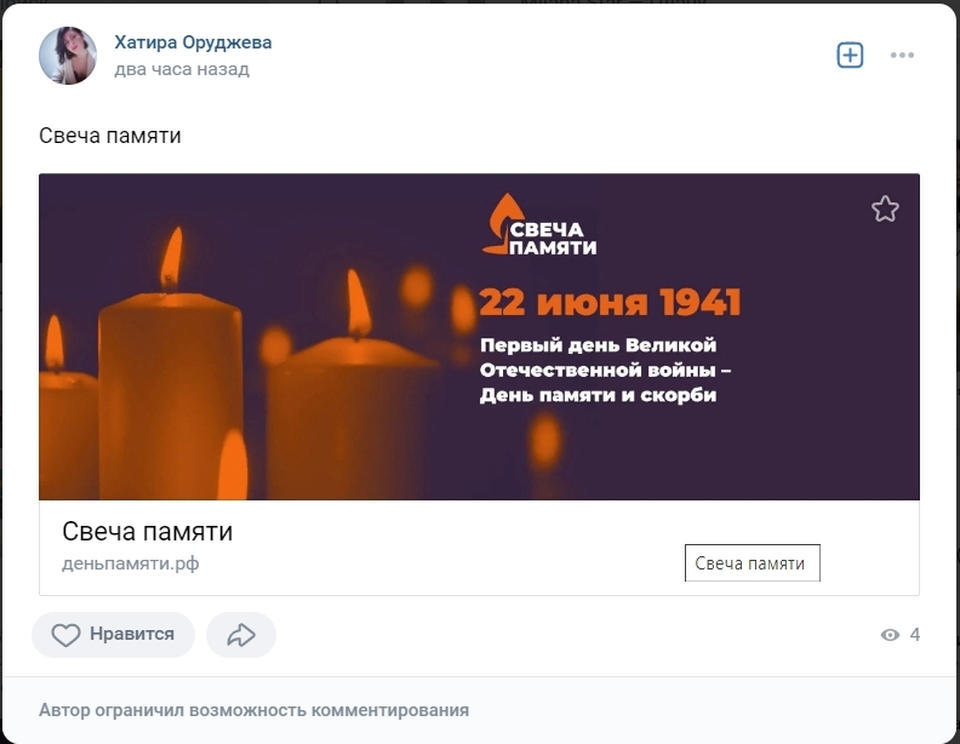Viewport: 960px width, 744px height.
Task: Open the author name Хатира Оруджева
Action: coord(193,42)
